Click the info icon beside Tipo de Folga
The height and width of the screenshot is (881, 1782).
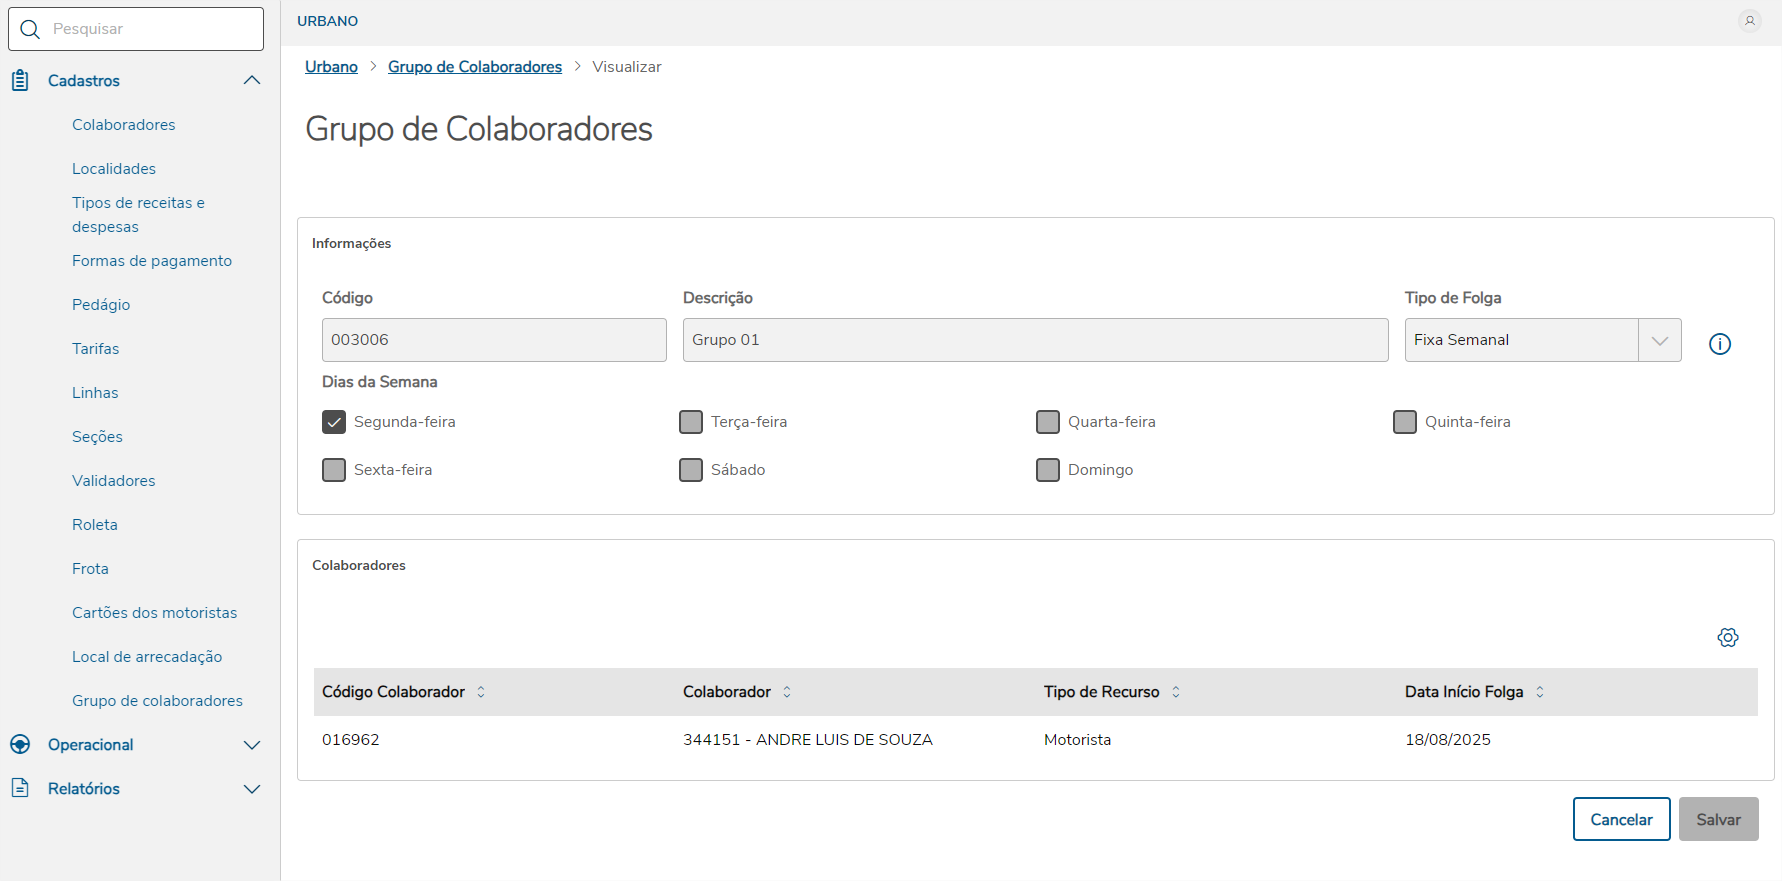point(1720,344)
